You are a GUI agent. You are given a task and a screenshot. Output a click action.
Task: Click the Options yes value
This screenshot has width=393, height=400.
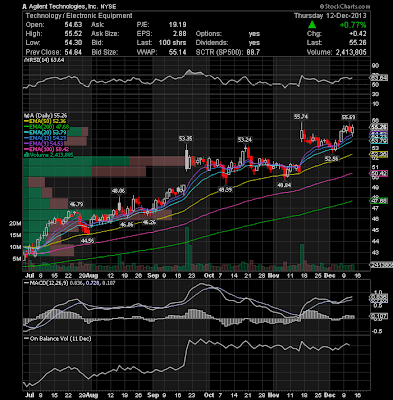pyautogui.click(x=254, y=34)
